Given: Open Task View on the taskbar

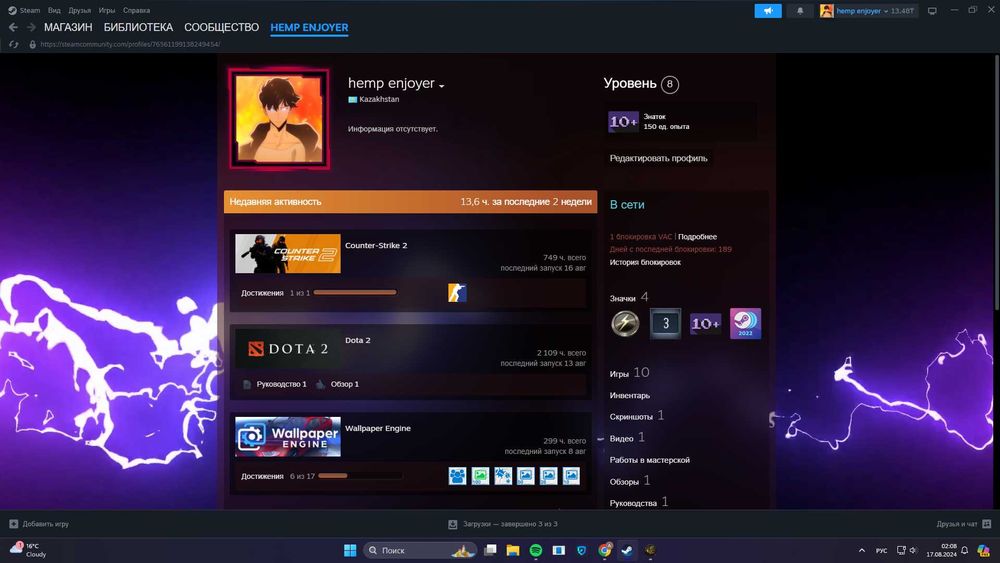Looking at the screenshot, I should 490,550.
